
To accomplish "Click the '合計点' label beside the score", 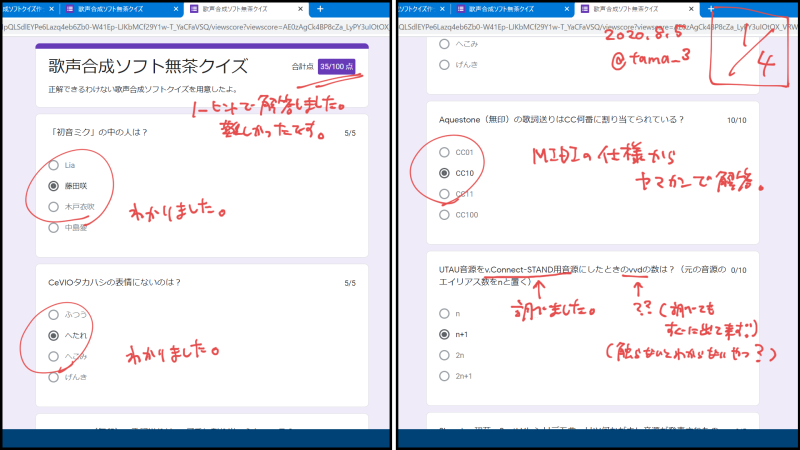I will 302,66.
